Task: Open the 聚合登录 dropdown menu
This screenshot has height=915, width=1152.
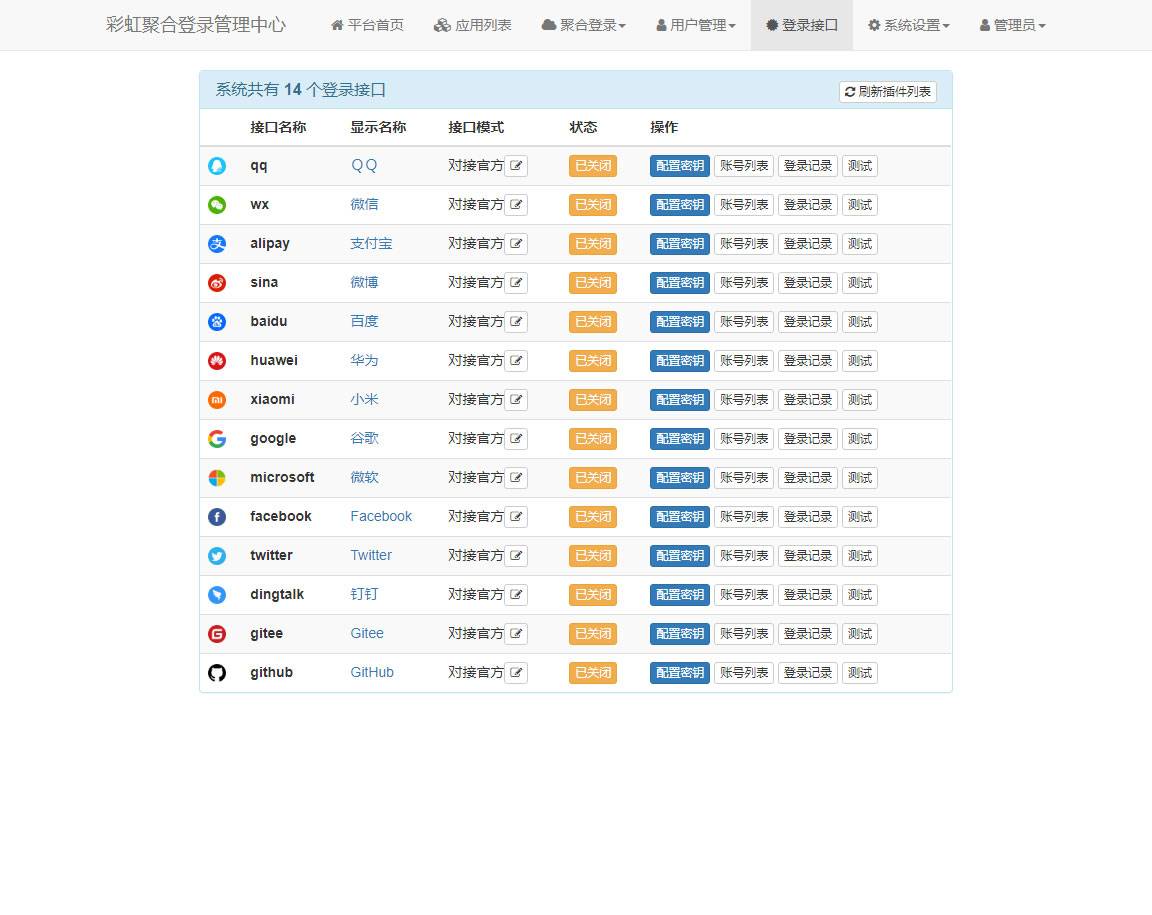Action: click(x=584, y=26)
